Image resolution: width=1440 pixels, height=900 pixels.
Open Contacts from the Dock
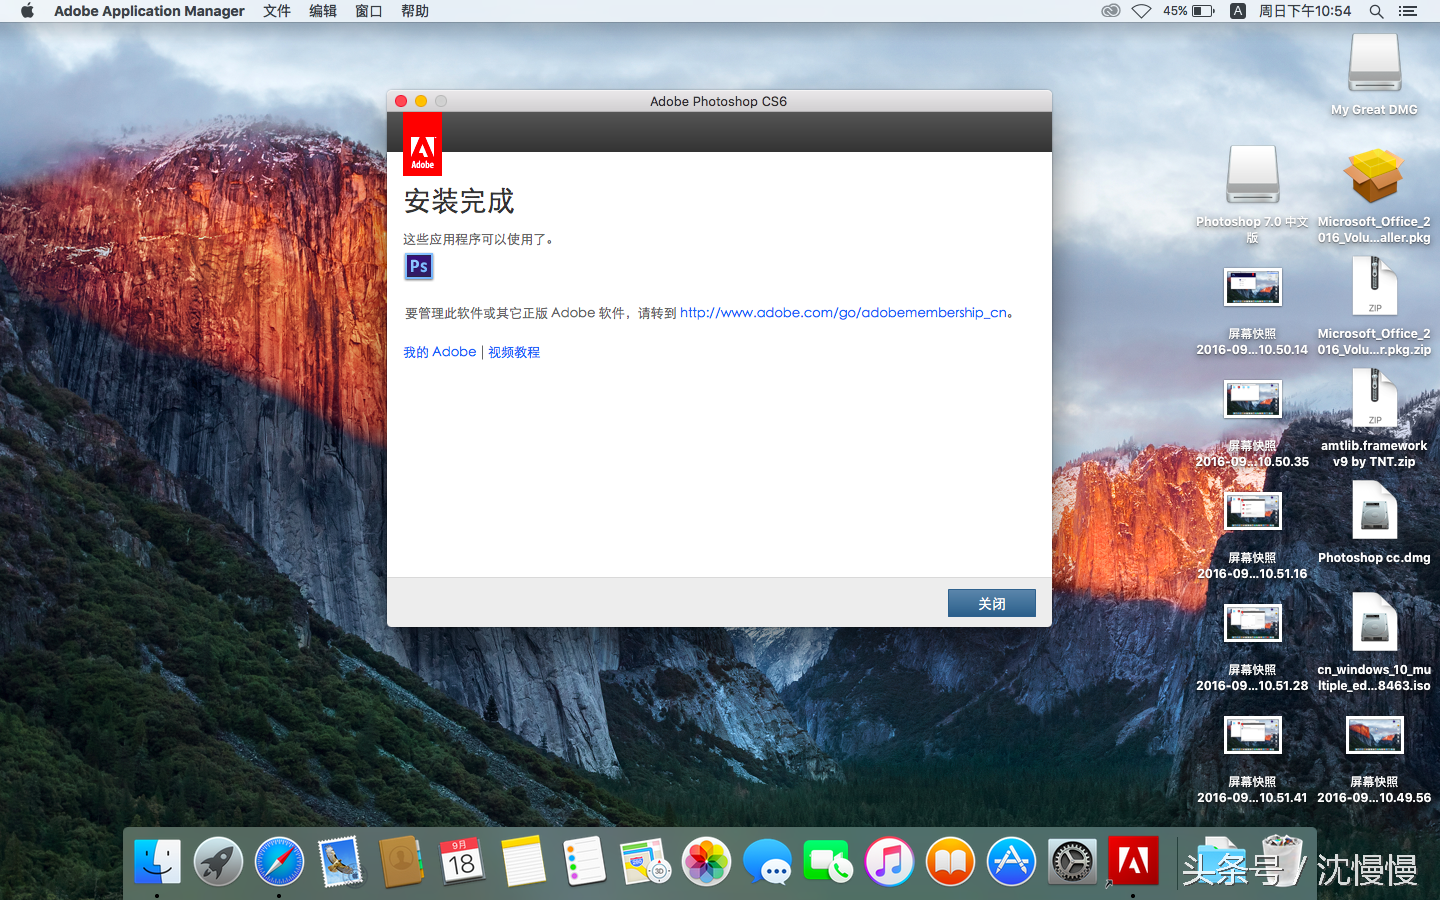click(x=401, y=861)
